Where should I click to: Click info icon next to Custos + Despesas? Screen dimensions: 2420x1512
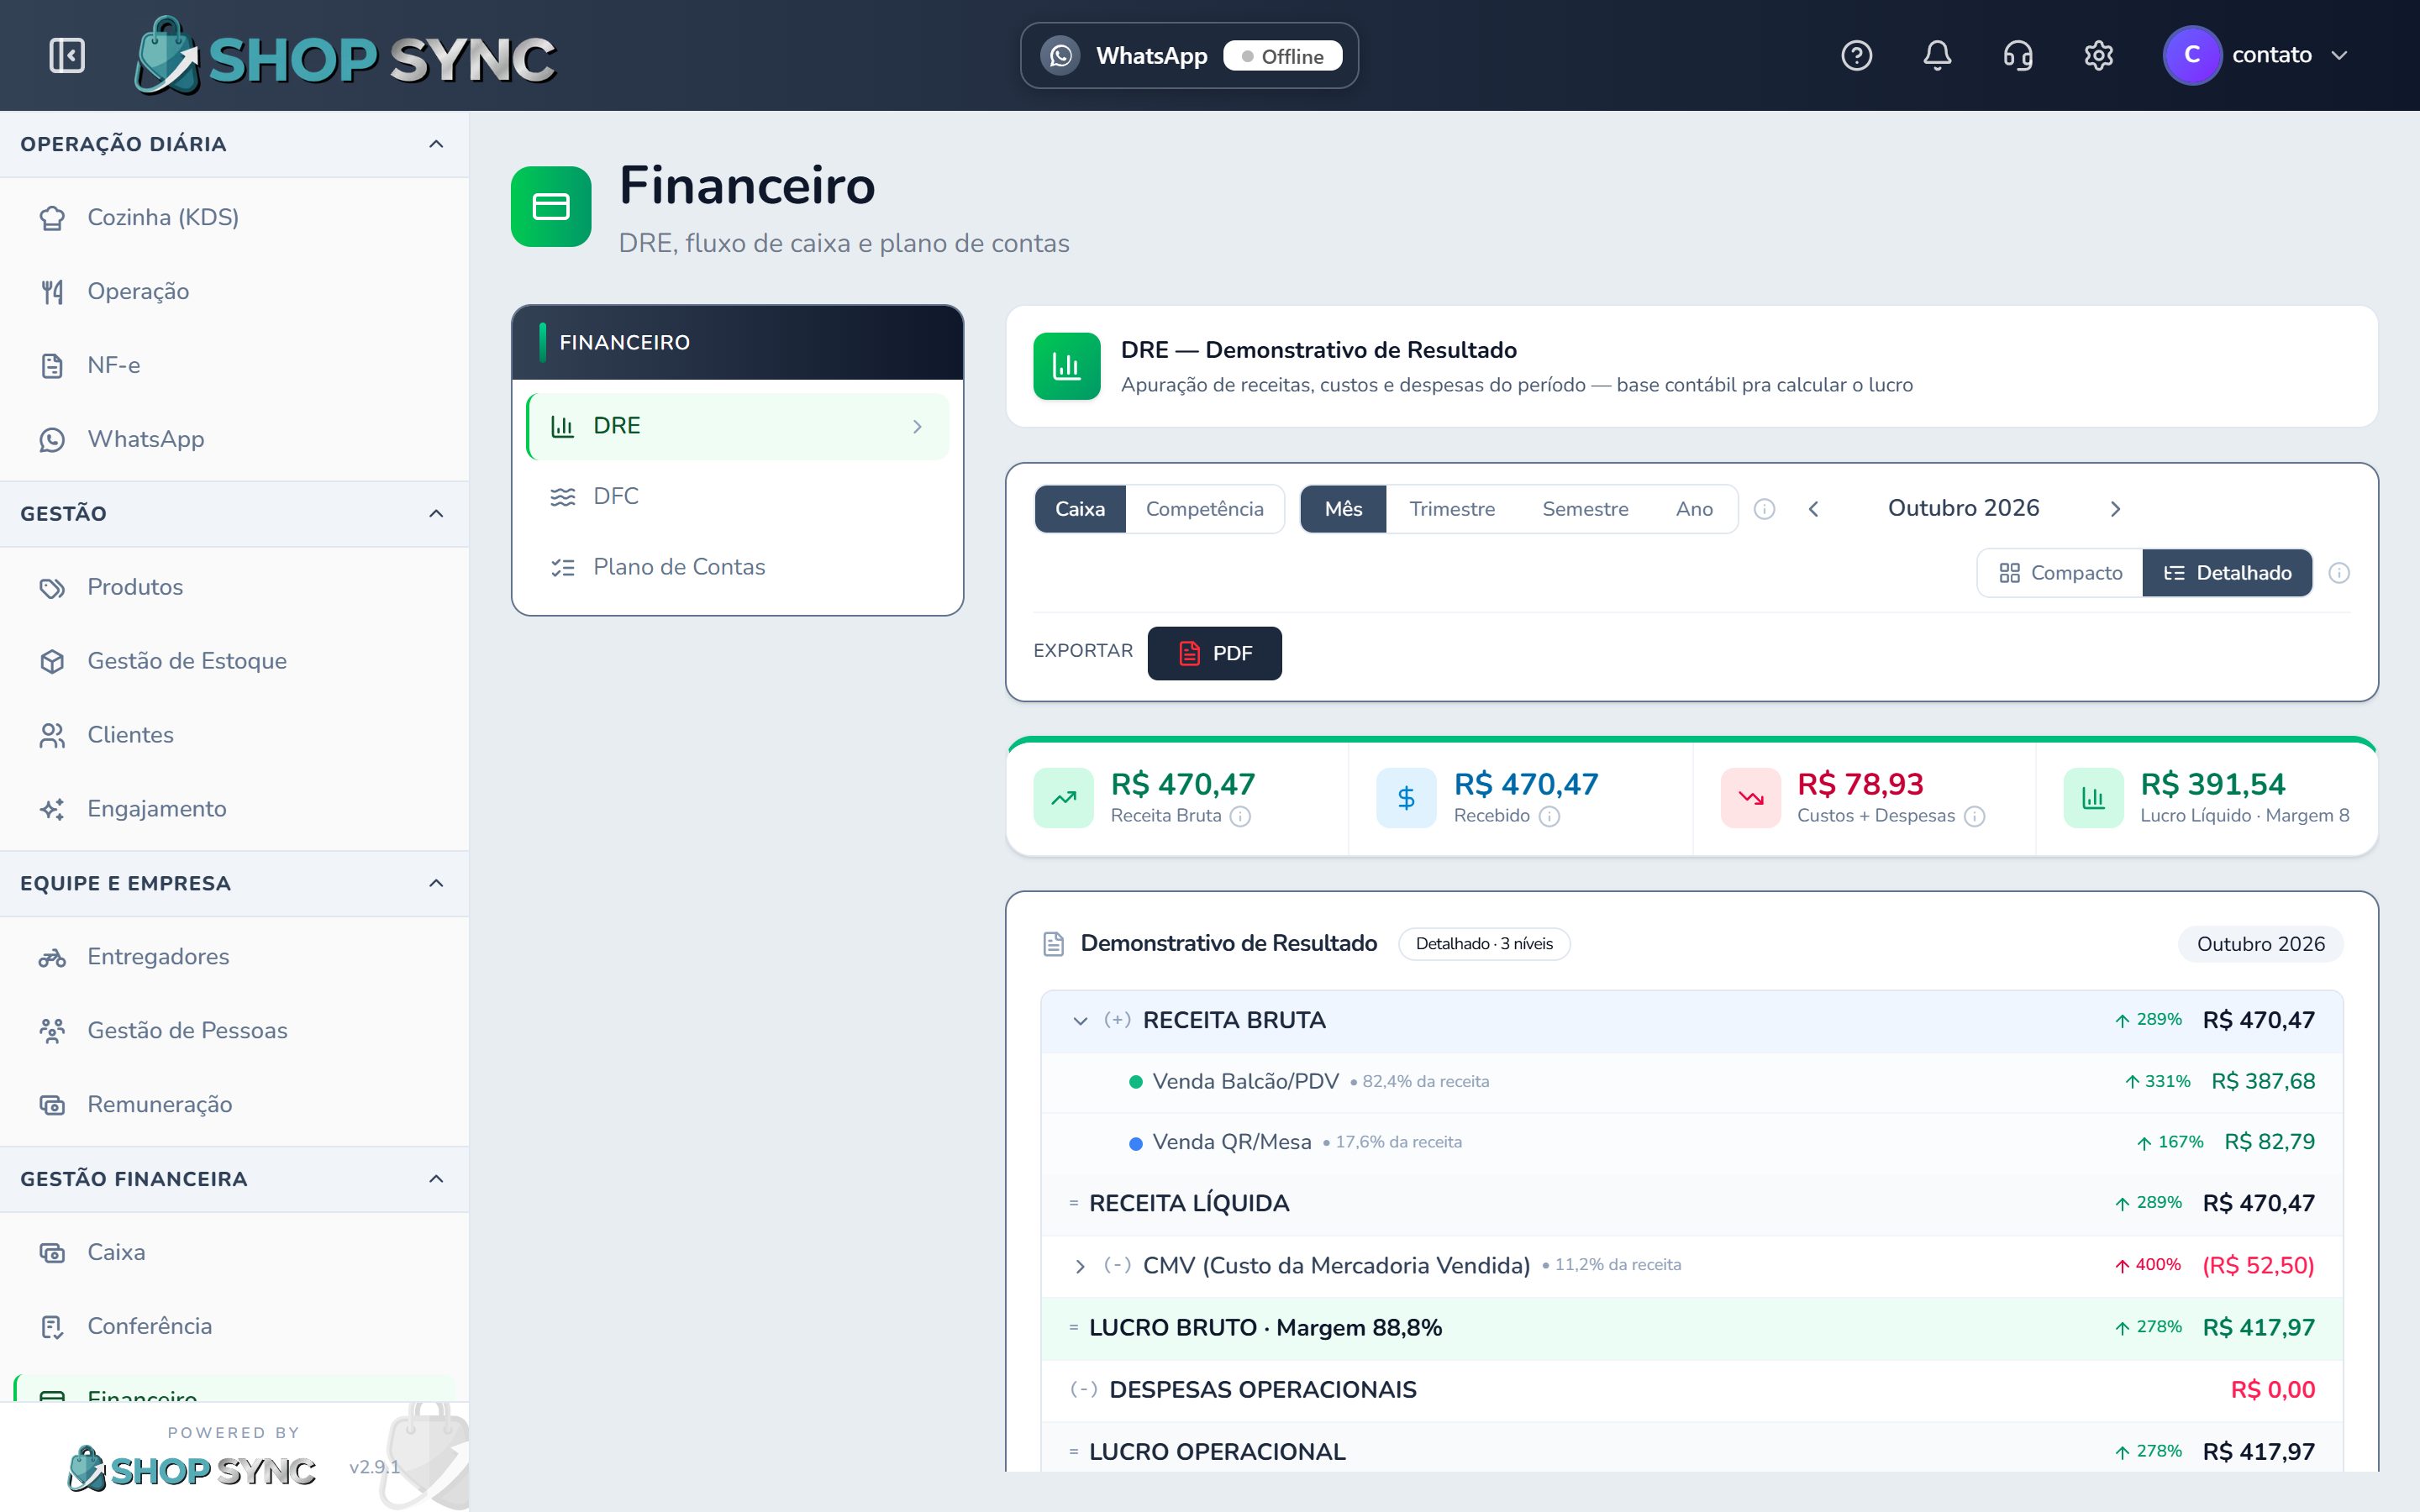pos(1974,816)
